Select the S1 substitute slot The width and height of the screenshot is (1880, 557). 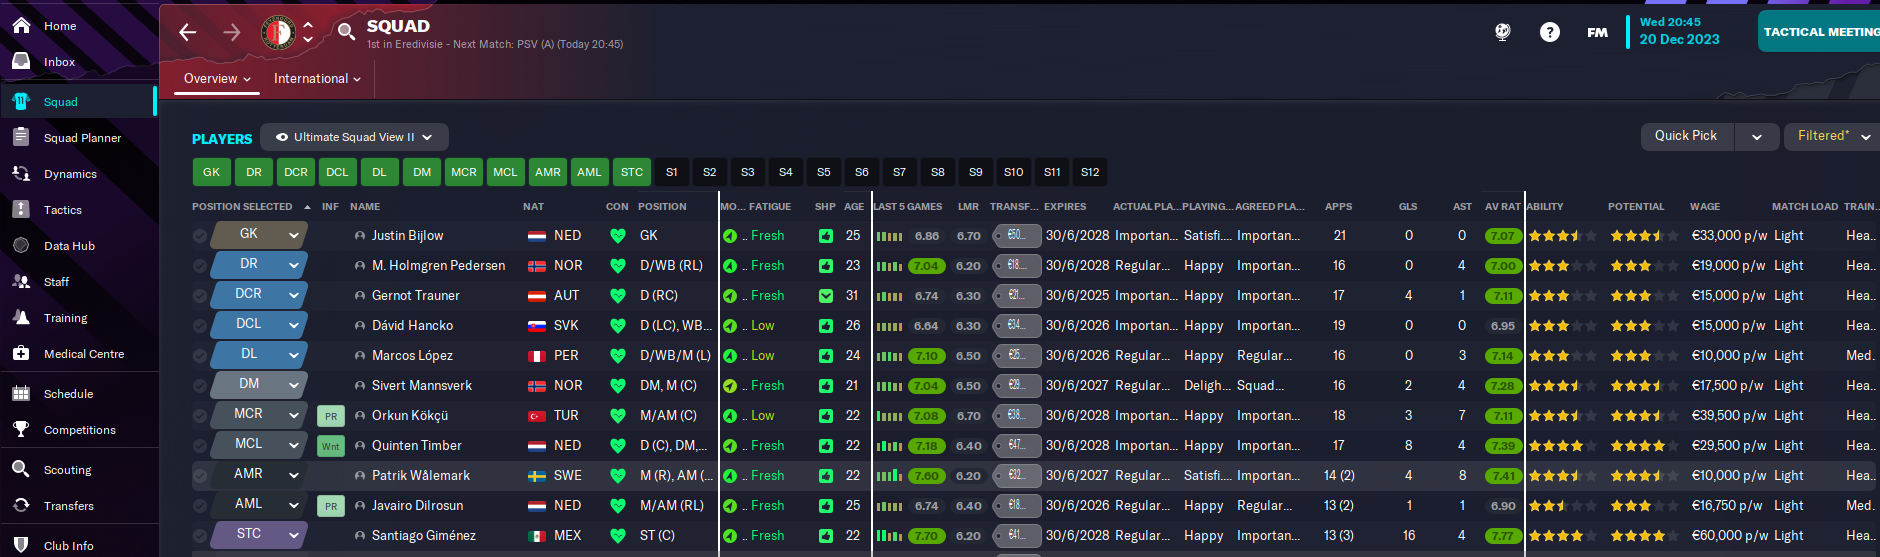click(x=672, y=172)
